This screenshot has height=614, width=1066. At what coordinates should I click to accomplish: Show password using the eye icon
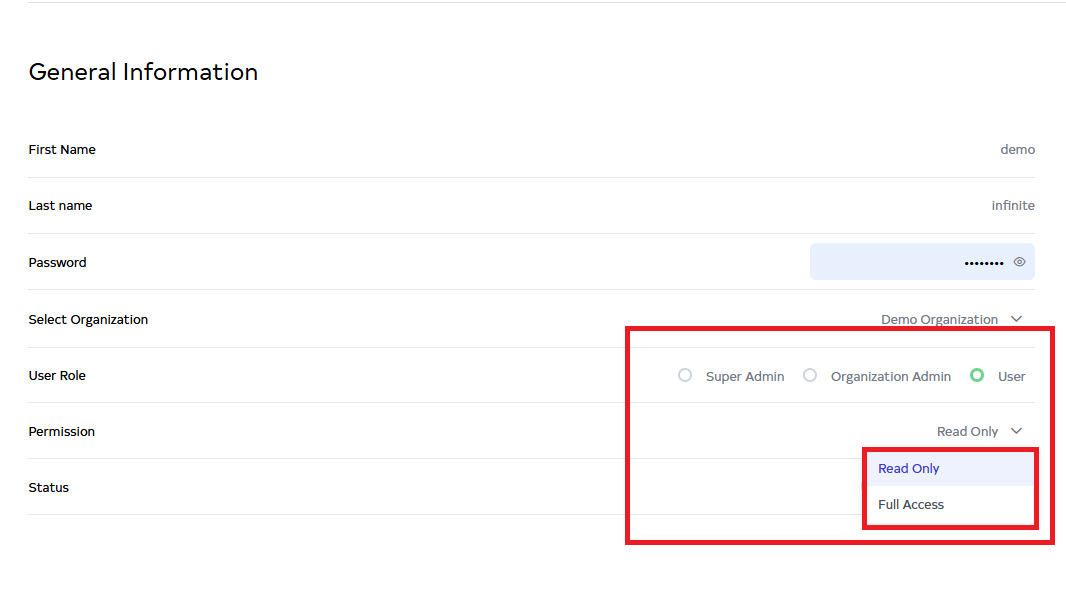pos(1019,262)
